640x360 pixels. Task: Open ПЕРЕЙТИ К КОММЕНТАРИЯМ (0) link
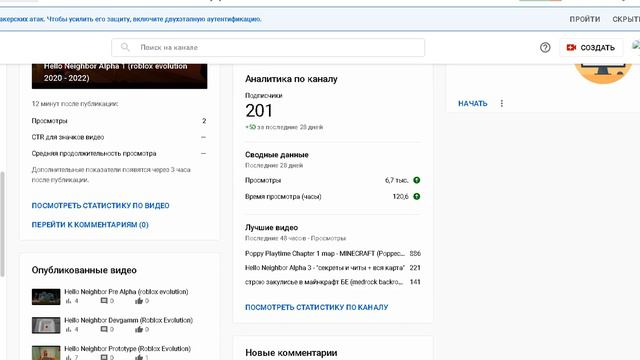tap(90, 224)
